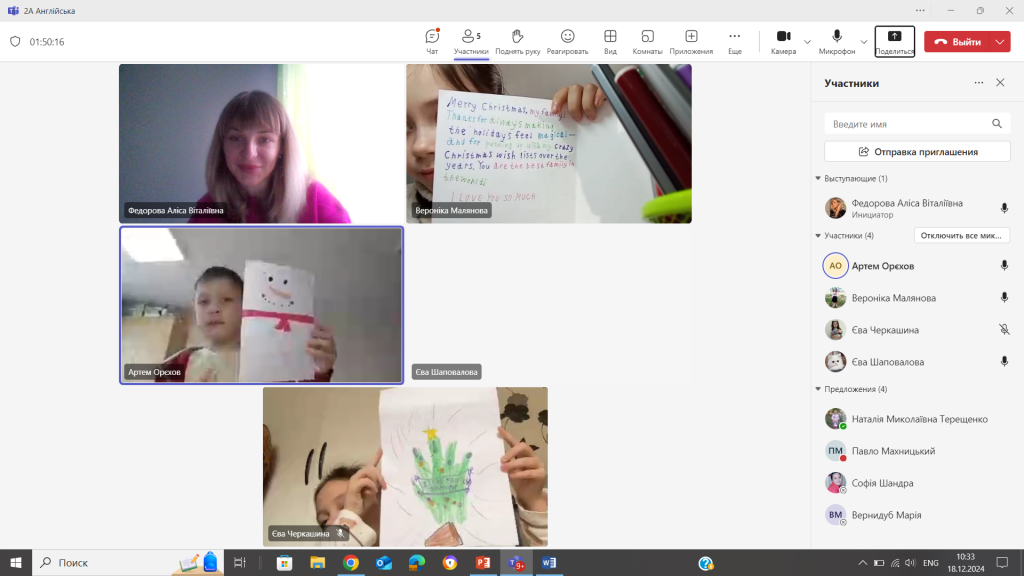Open the Apps (Приложения) icon
The height and width of the screenshot is (576, 1024).
click(x=691, y=37)
